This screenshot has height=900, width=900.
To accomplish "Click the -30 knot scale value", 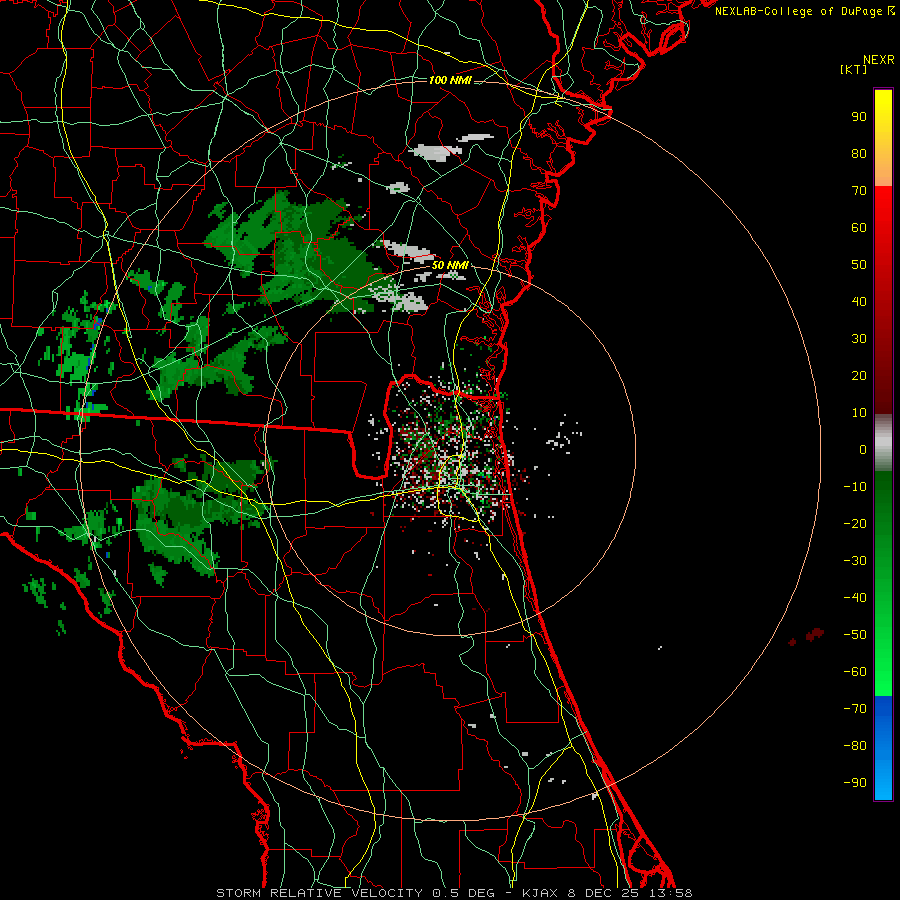I will pyautogui.click(x=855, y=561).
